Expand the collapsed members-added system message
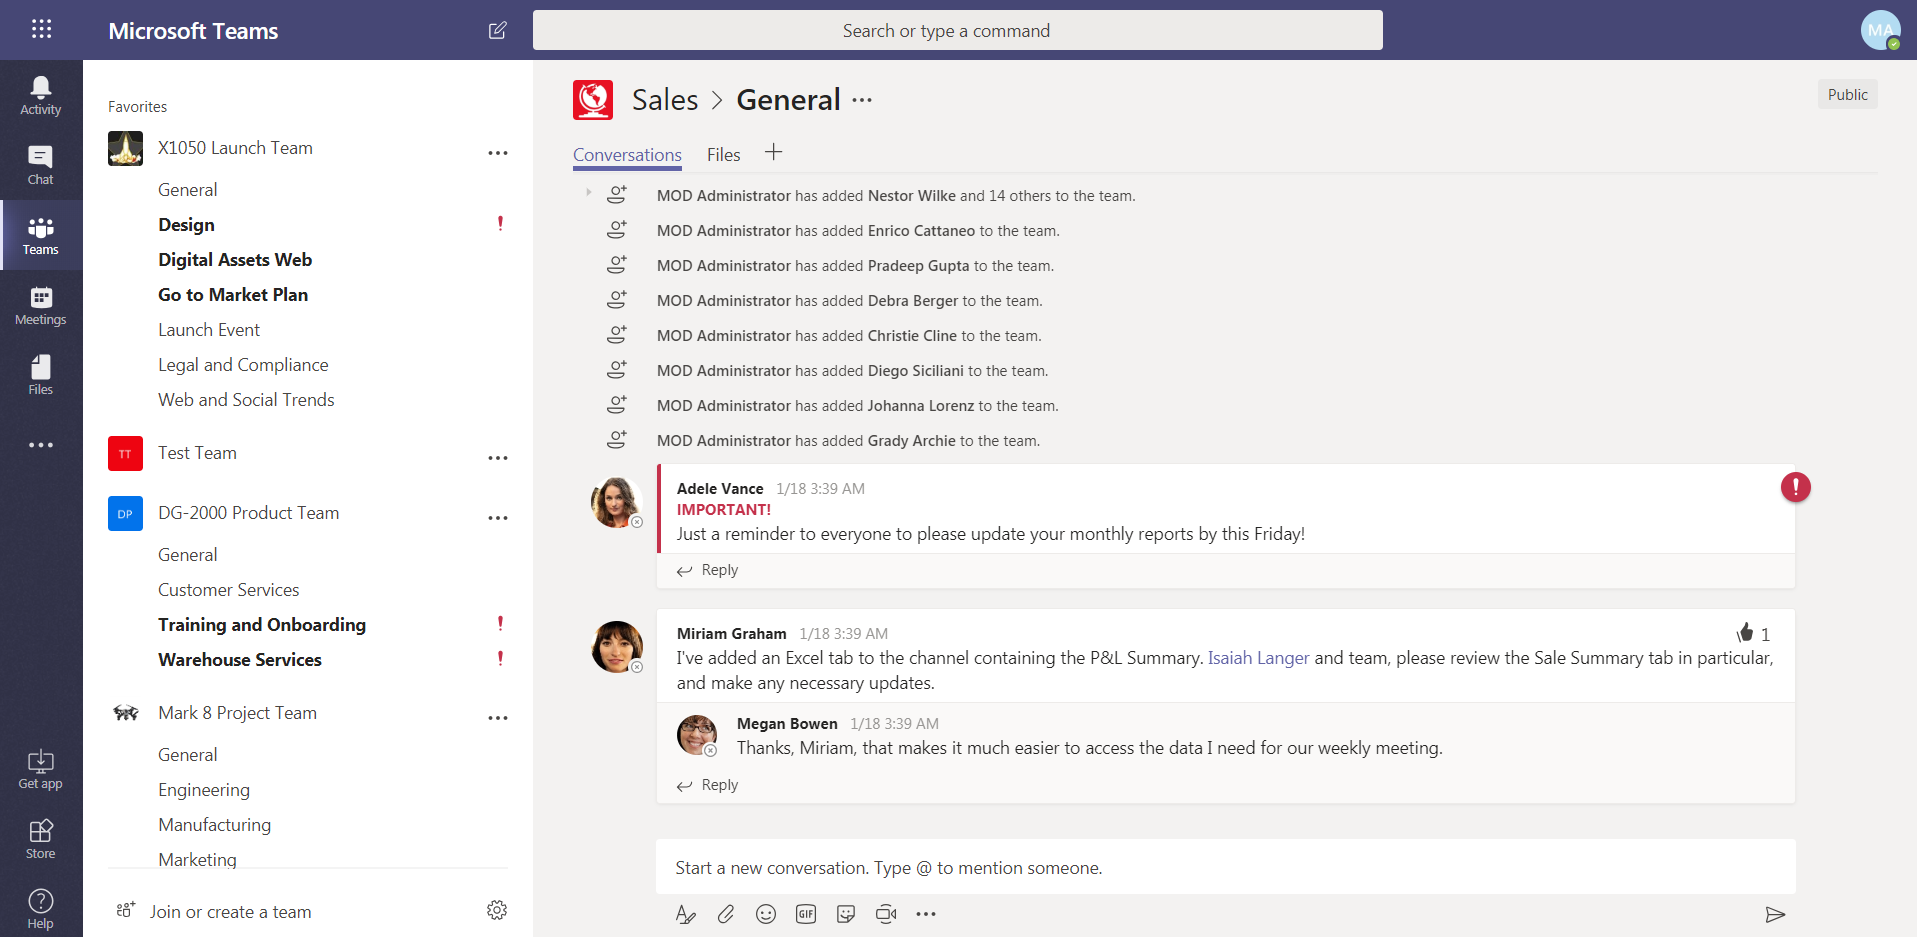Image resolution: width=1917 pixels, height=937 pixels. [x=588, y=192]
